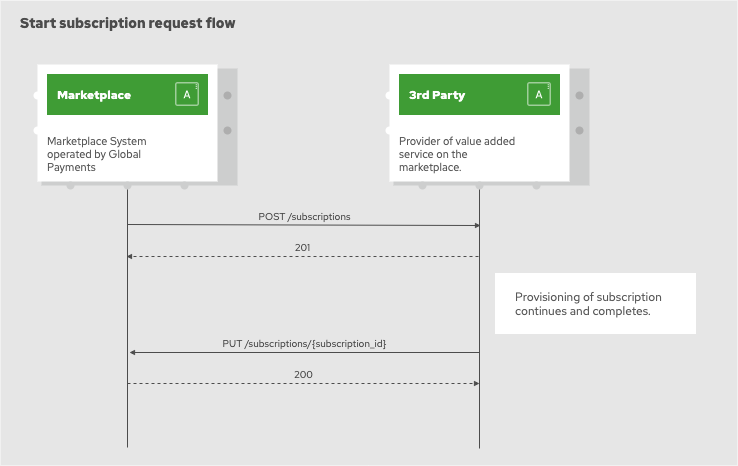Click the Start subscription request flow title
Image resolution: width=738 pixels, height=466 pixels.
click(x=128, y=23)
